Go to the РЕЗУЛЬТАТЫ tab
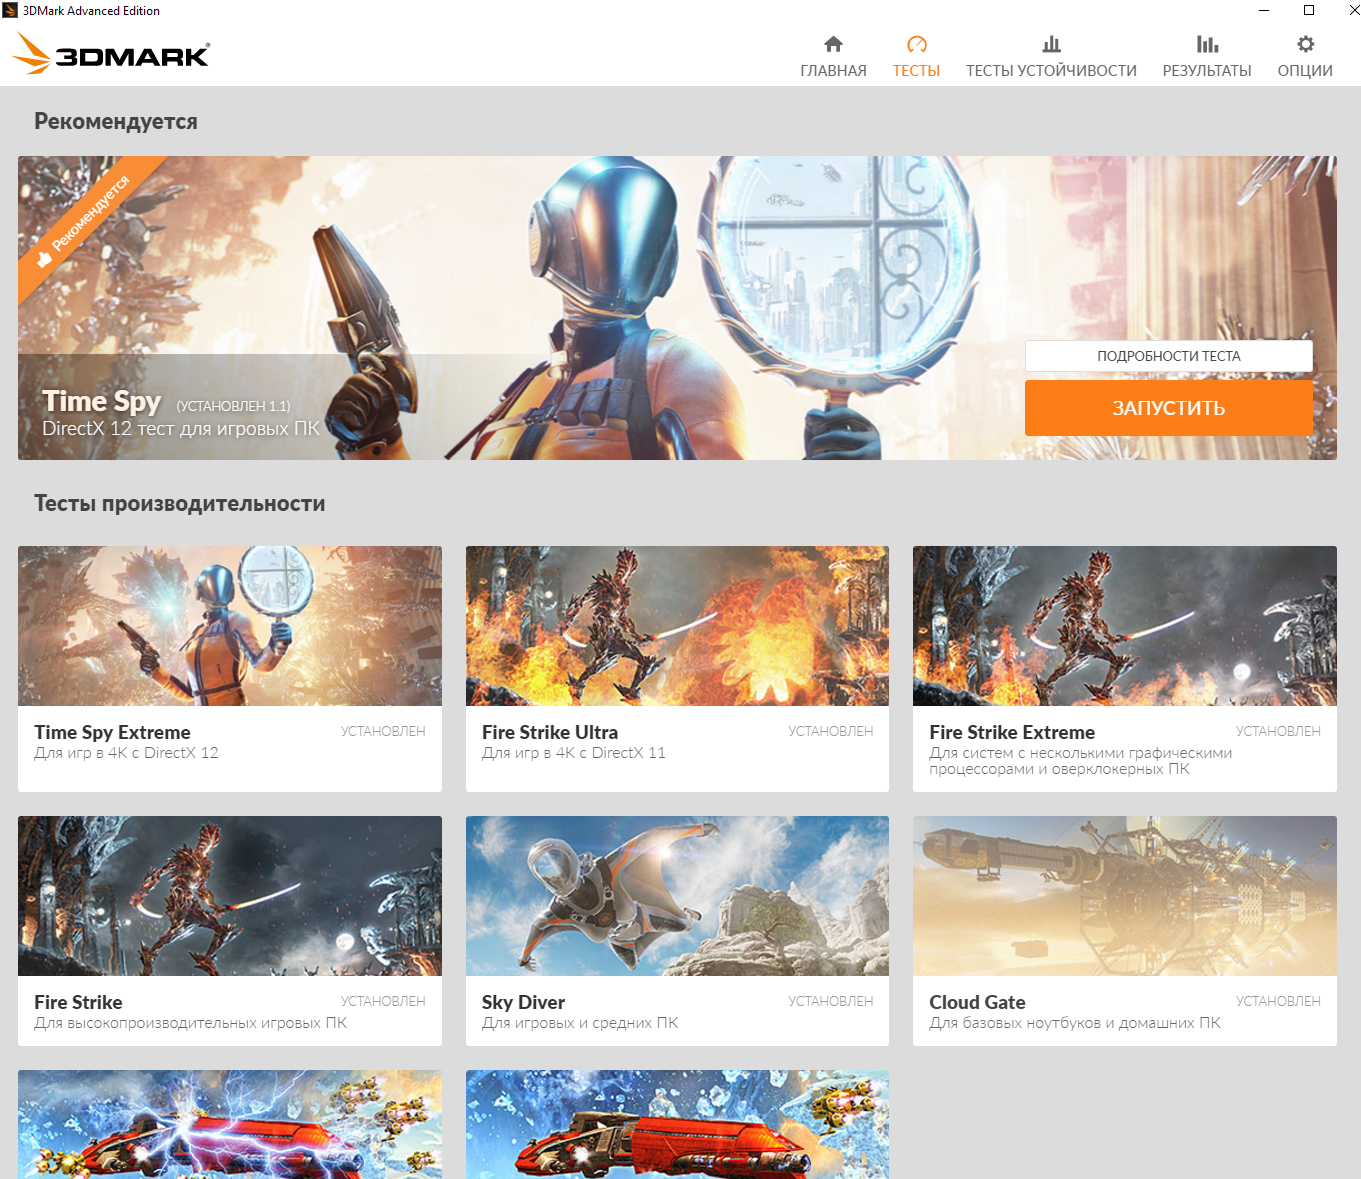 click(x=1207, y=71)
